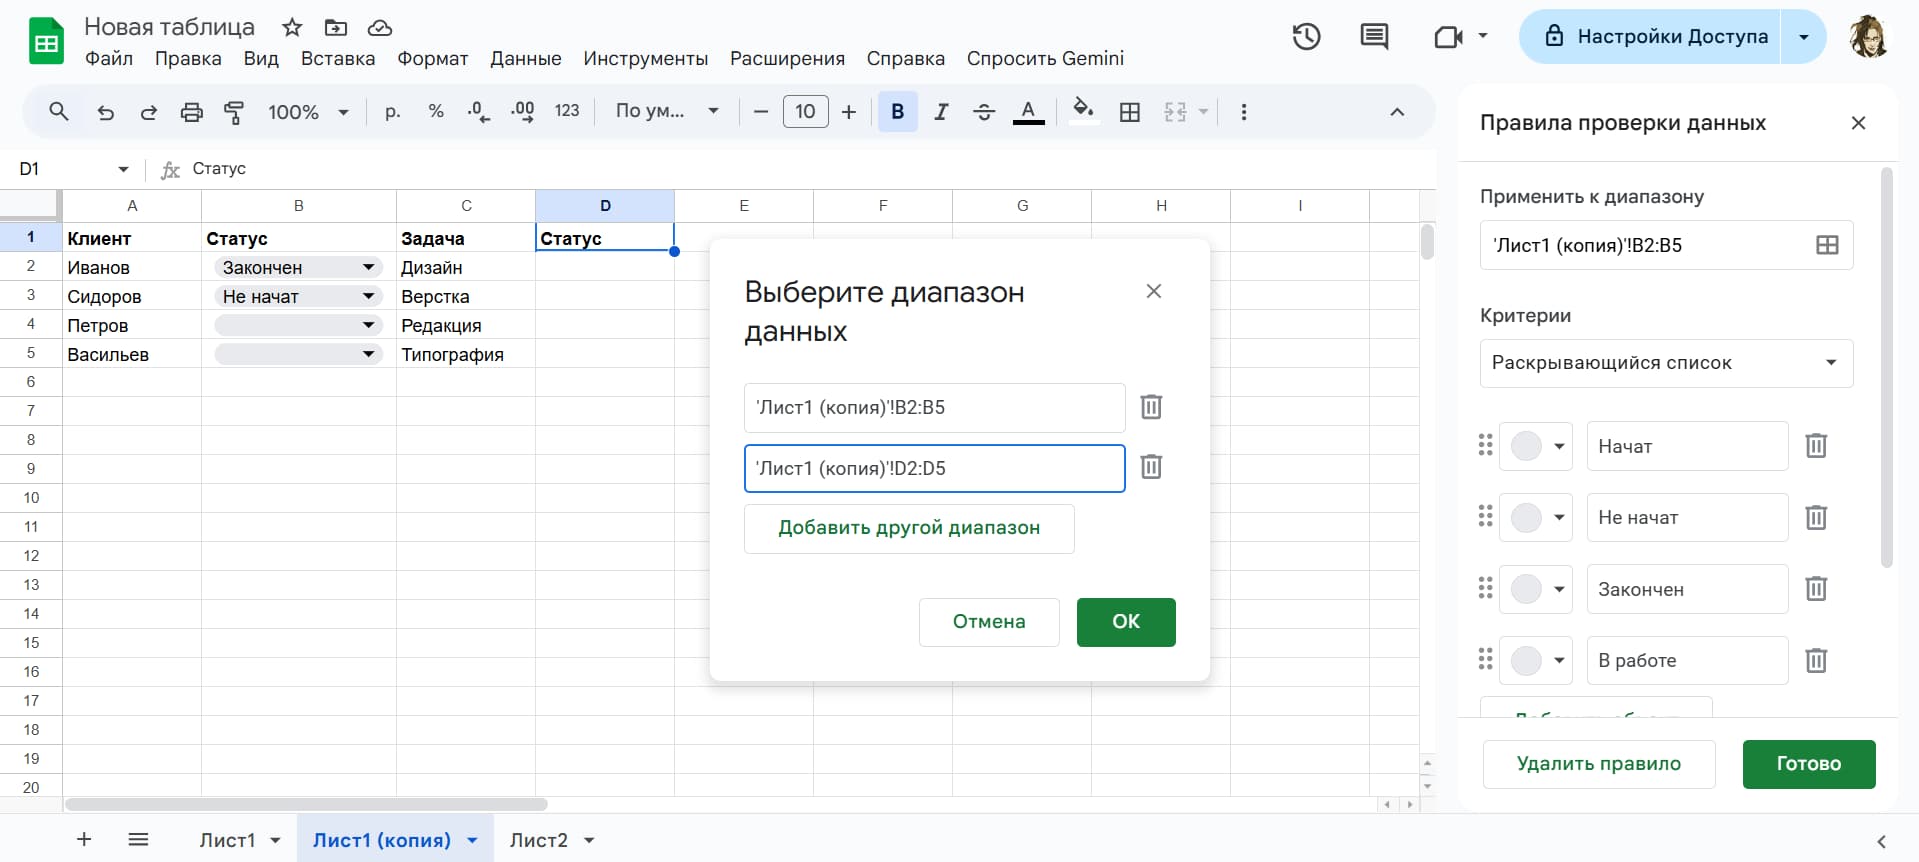Image resolution: width=1919 pixels, height=862 pixels.
Task: Switch to the Лист2 sheet tab
Action: tap(538, 840)
